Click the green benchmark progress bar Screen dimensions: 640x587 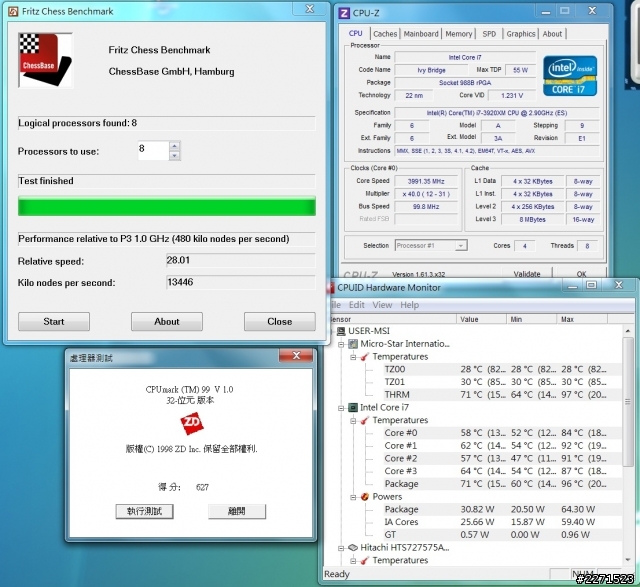click(x=167, y=206)
